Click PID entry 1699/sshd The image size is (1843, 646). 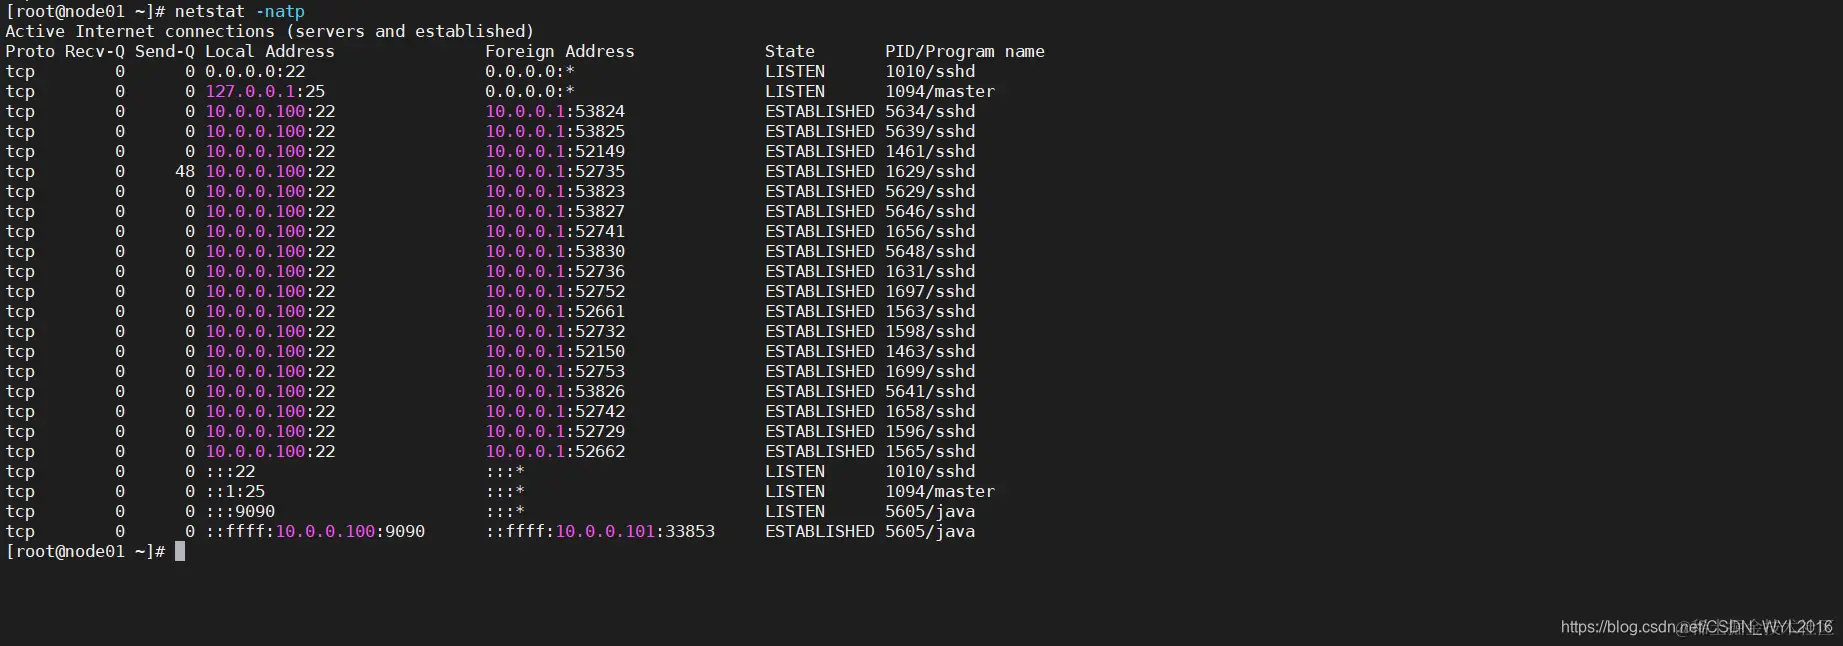coord(930,371)
